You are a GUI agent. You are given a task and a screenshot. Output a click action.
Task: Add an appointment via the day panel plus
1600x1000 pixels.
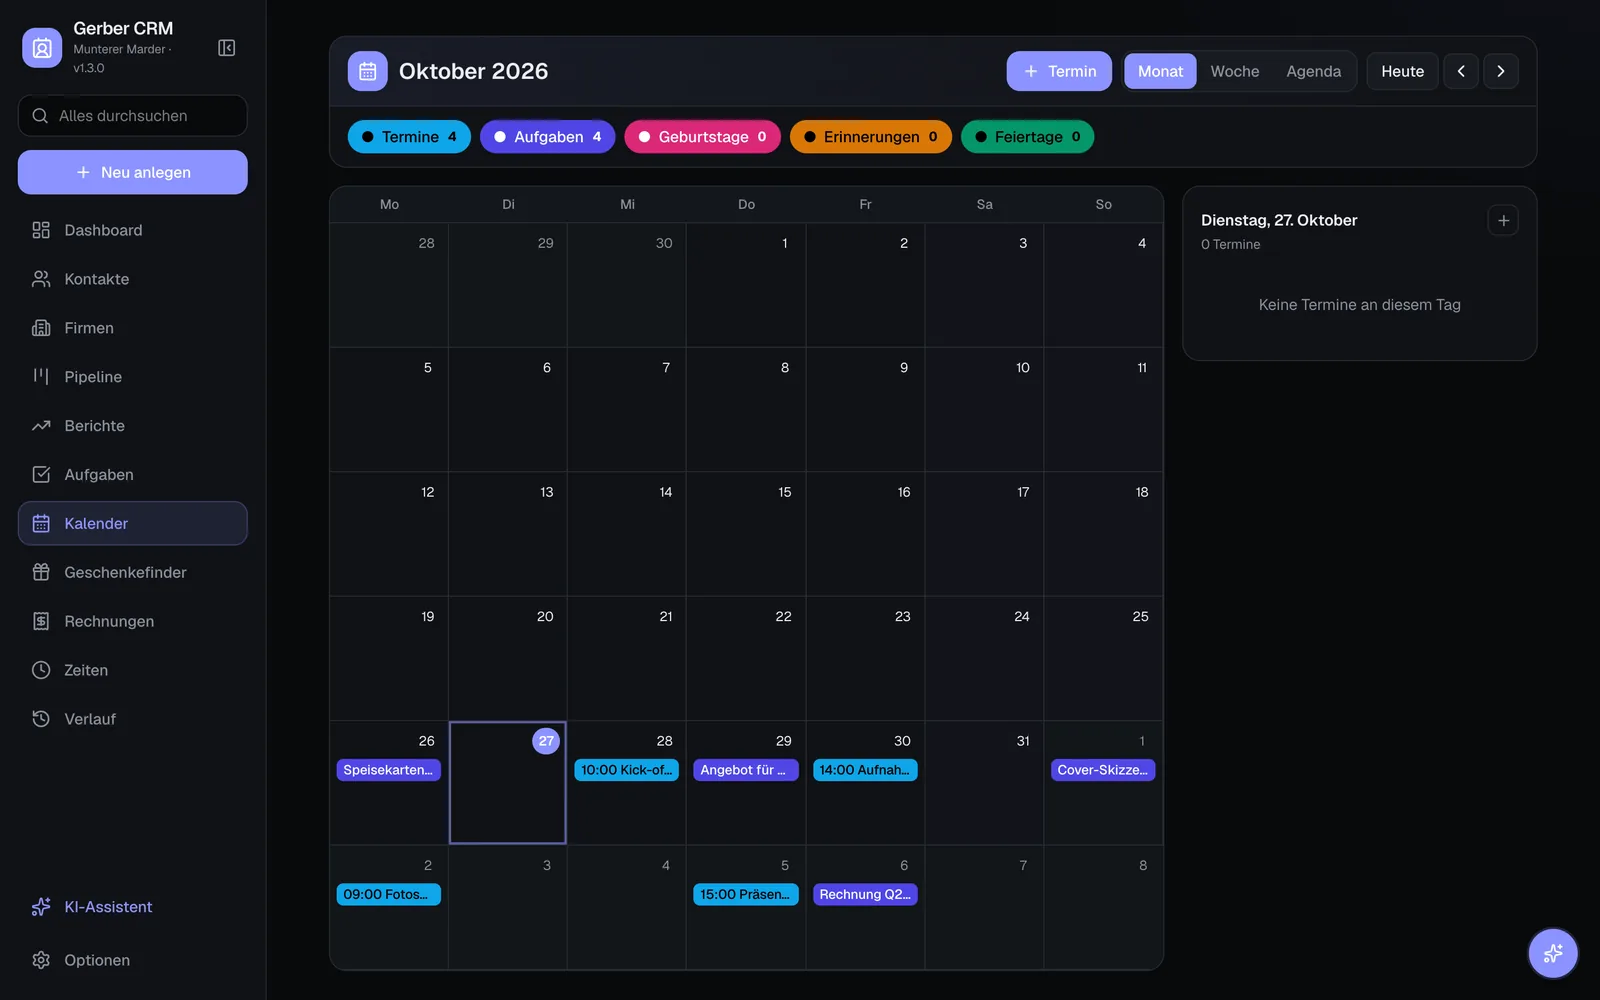tap(1503, 220)
